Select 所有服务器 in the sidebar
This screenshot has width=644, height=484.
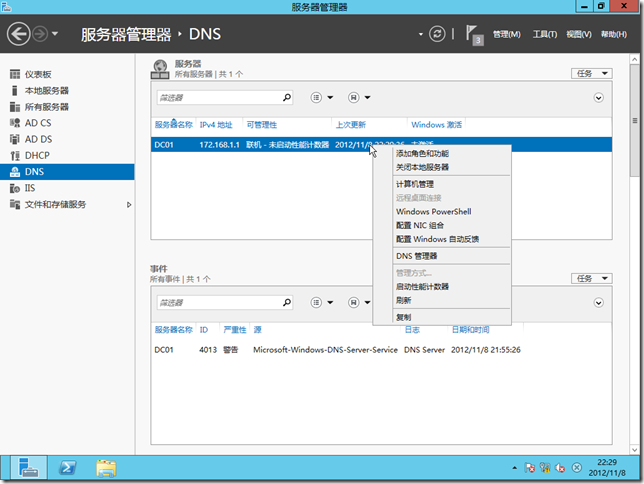pos(67,107)
